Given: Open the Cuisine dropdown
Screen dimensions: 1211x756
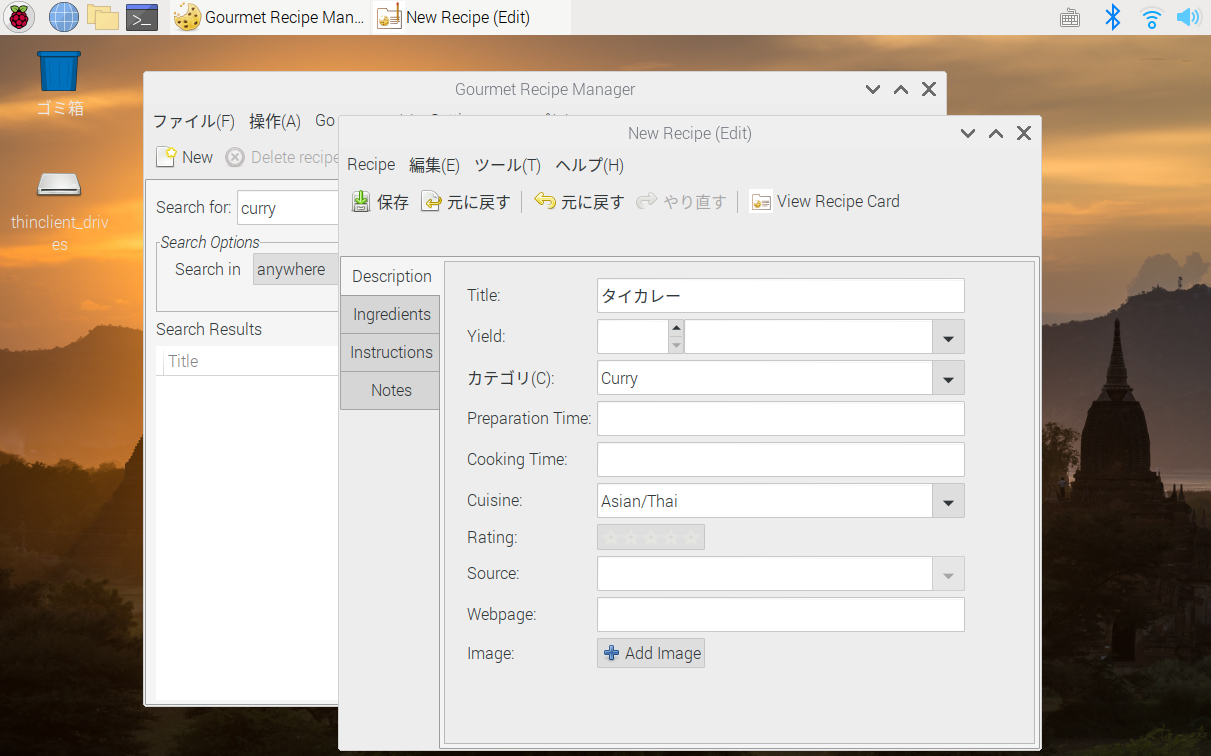Looking at the screenshot, I should coord(946,500).
